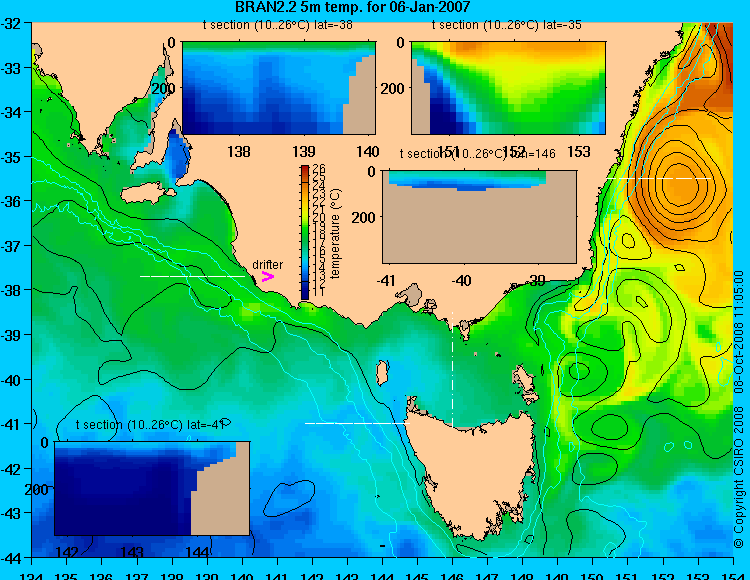Click the "-32" latitude axis label
Viewport: 750px width, 580px height.
(x=11, y=23)
